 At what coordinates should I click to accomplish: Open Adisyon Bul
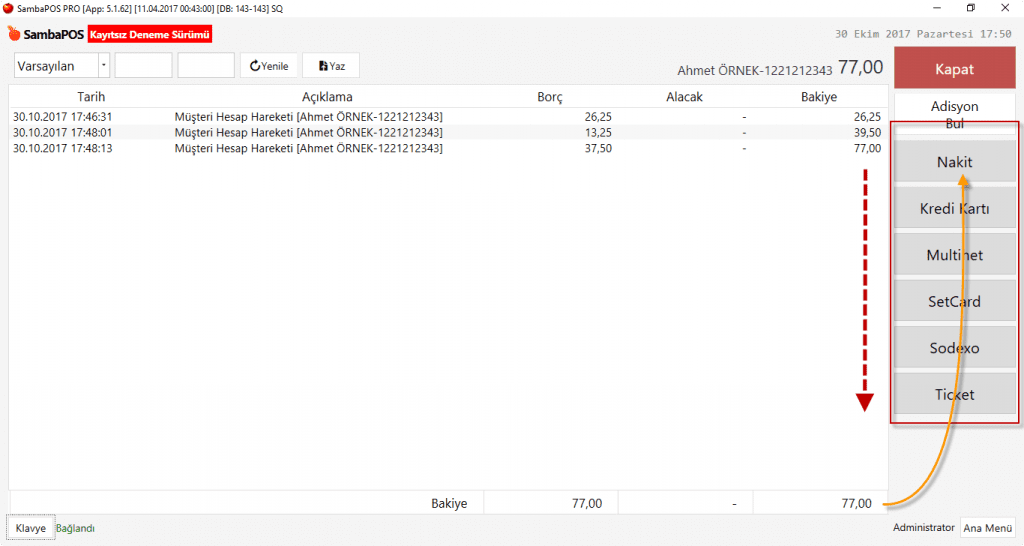(954, 113)
